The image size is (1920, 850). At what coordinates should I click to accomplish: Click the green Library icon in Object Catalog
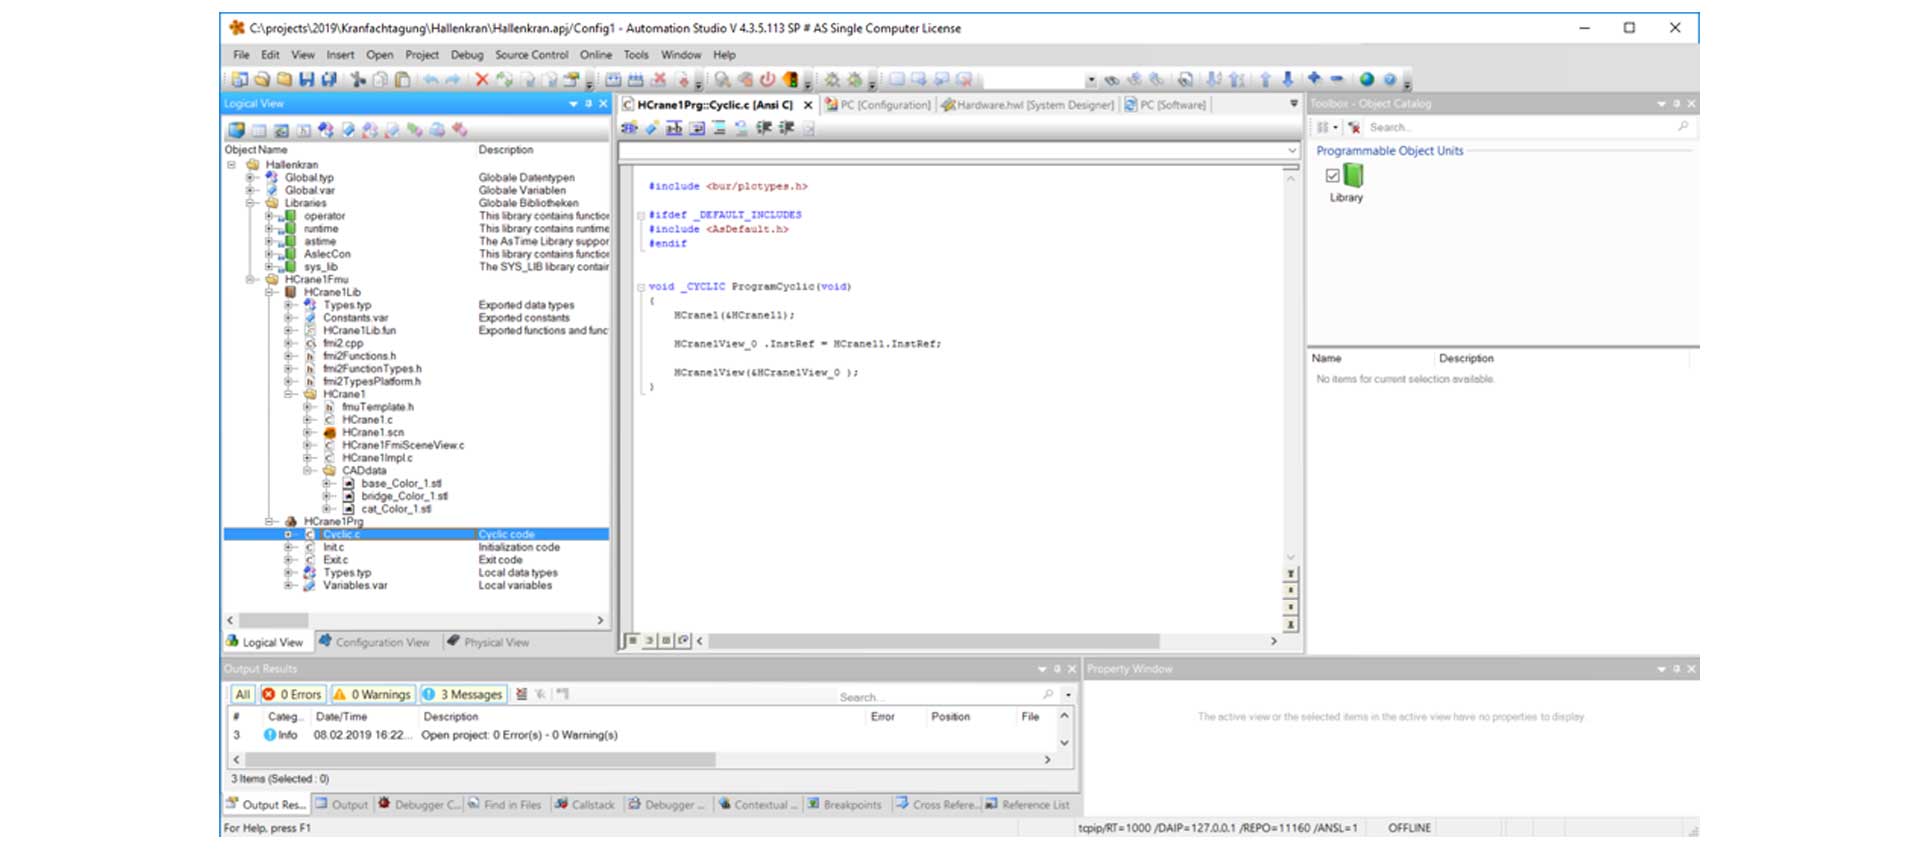click(x=1353, y=176)
